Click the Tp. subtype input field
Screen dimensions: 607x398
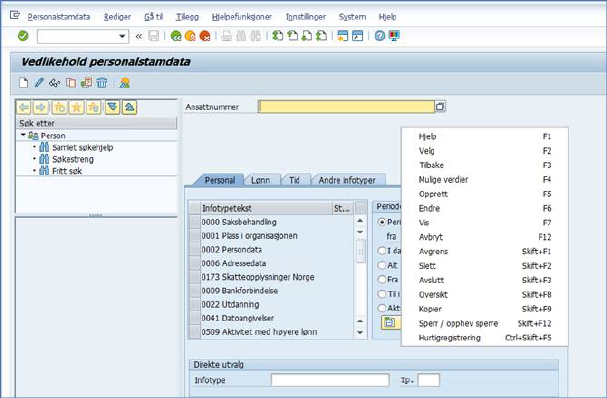[x=429, y=380]
